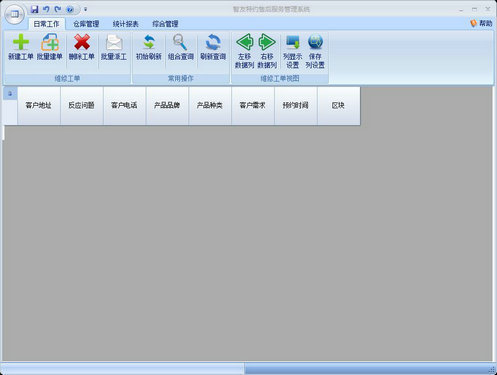Click the 客户地址 column header
The height and width of the screenshot is (375, 497).
[x=39, y=105]
